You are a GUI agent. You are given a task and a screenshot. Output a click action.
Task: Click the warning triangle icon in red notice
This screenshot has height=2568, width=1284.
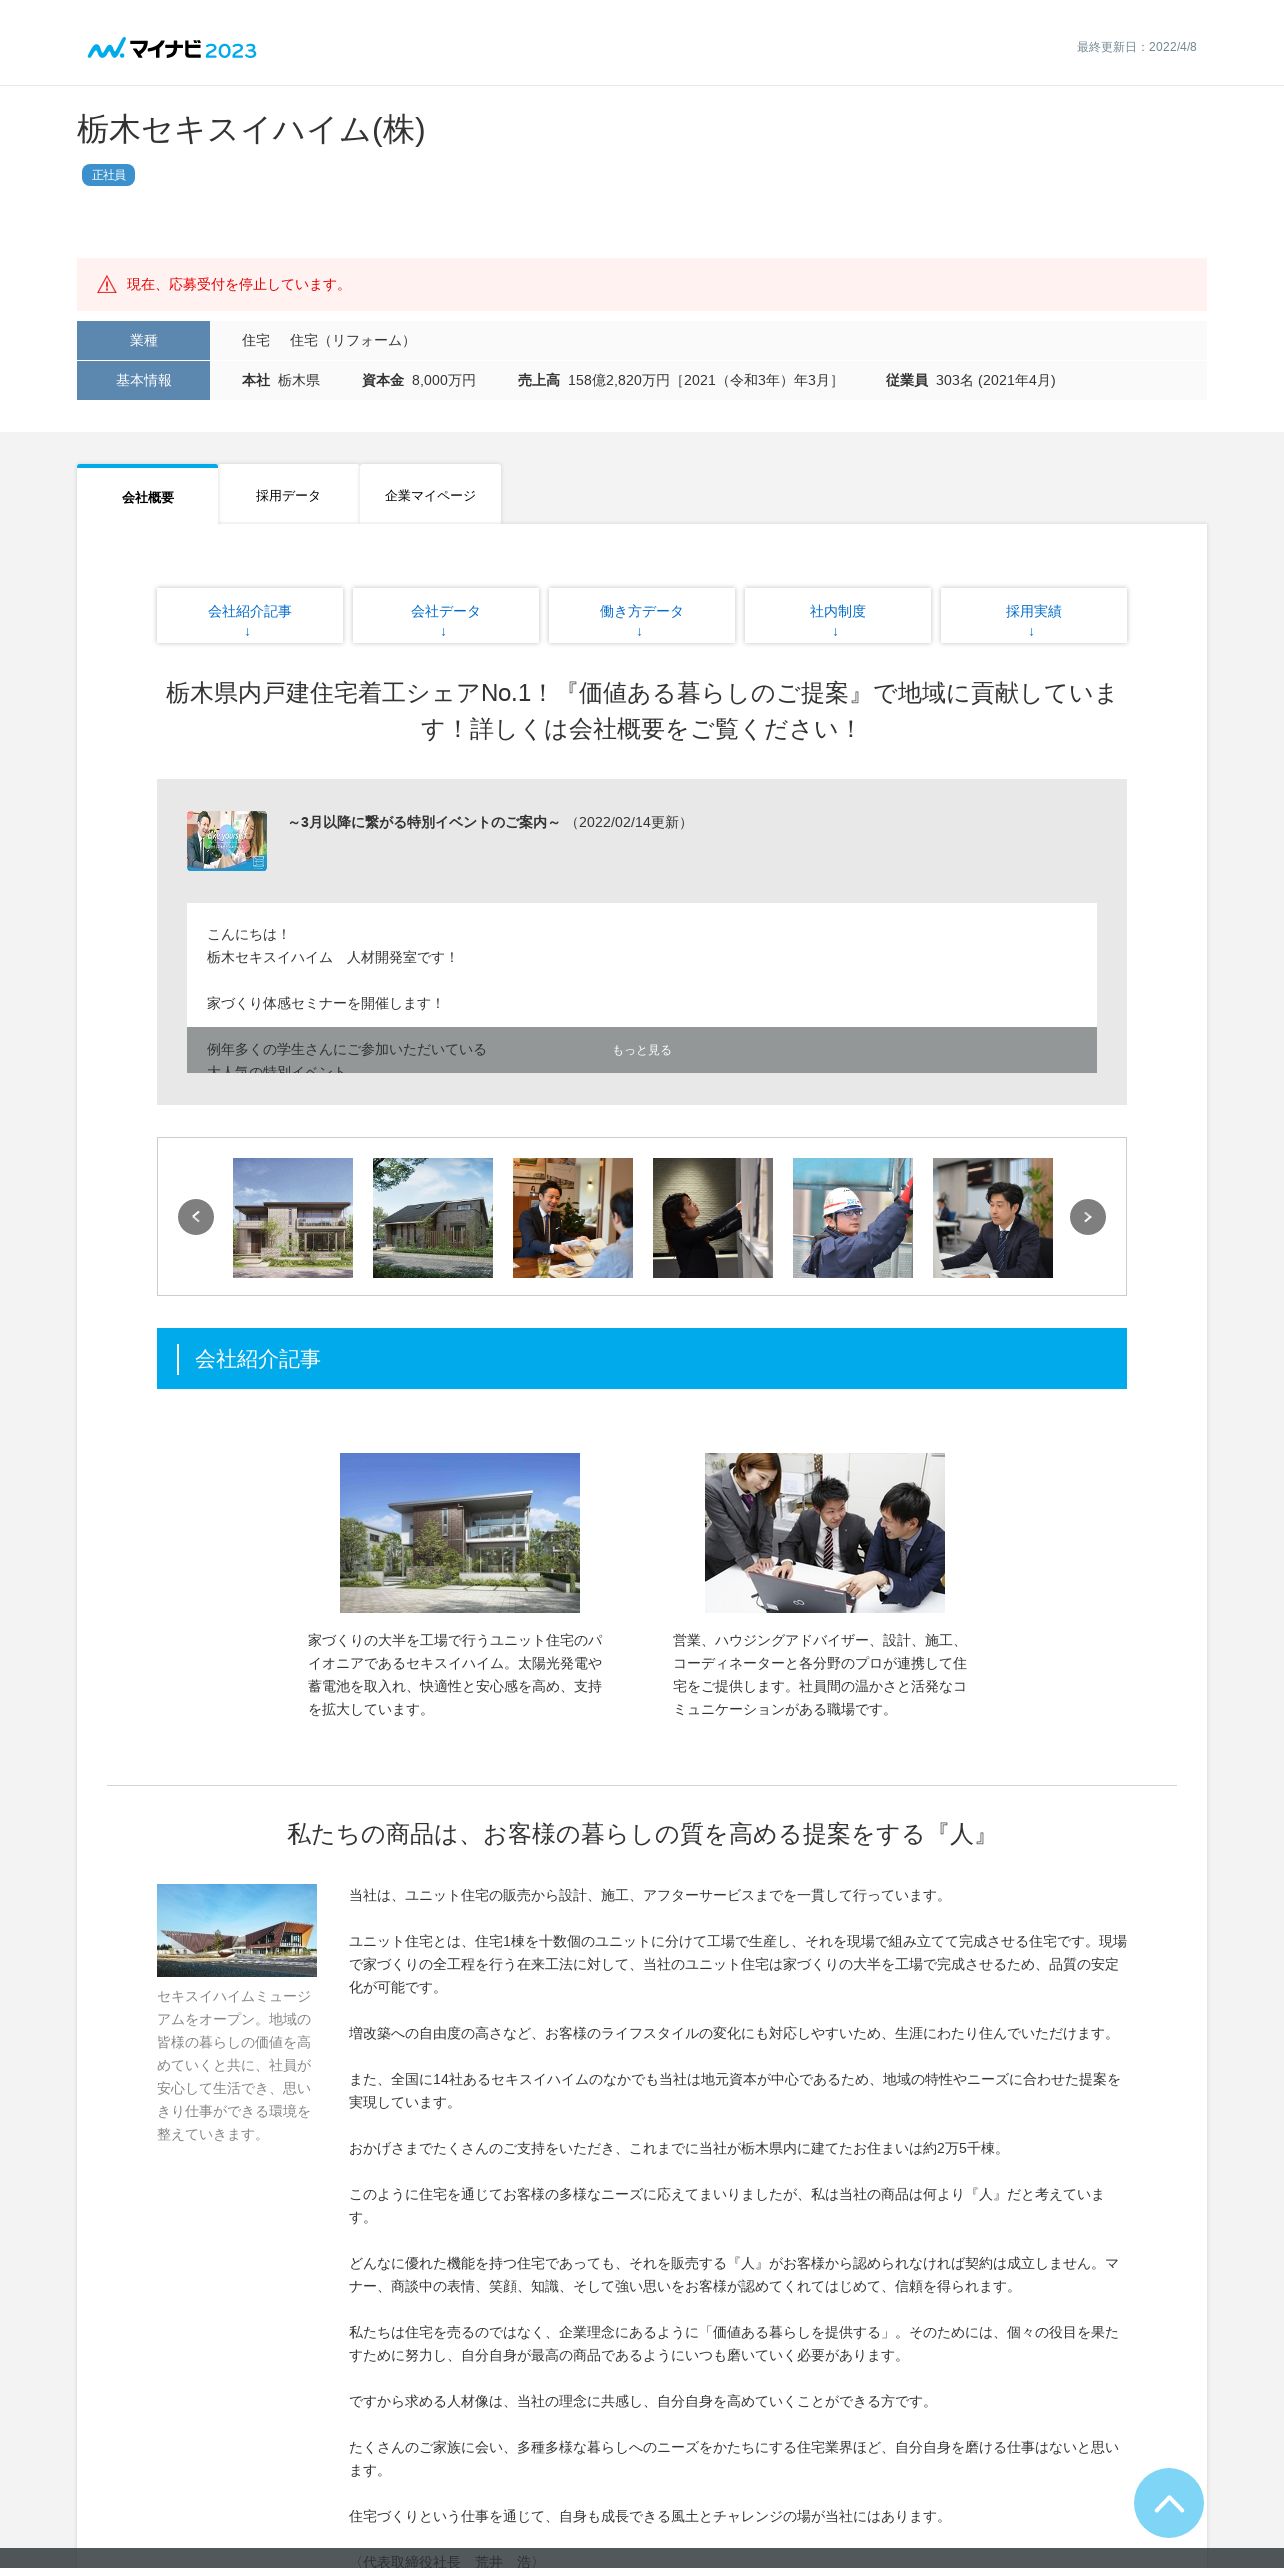click(107, 285)
